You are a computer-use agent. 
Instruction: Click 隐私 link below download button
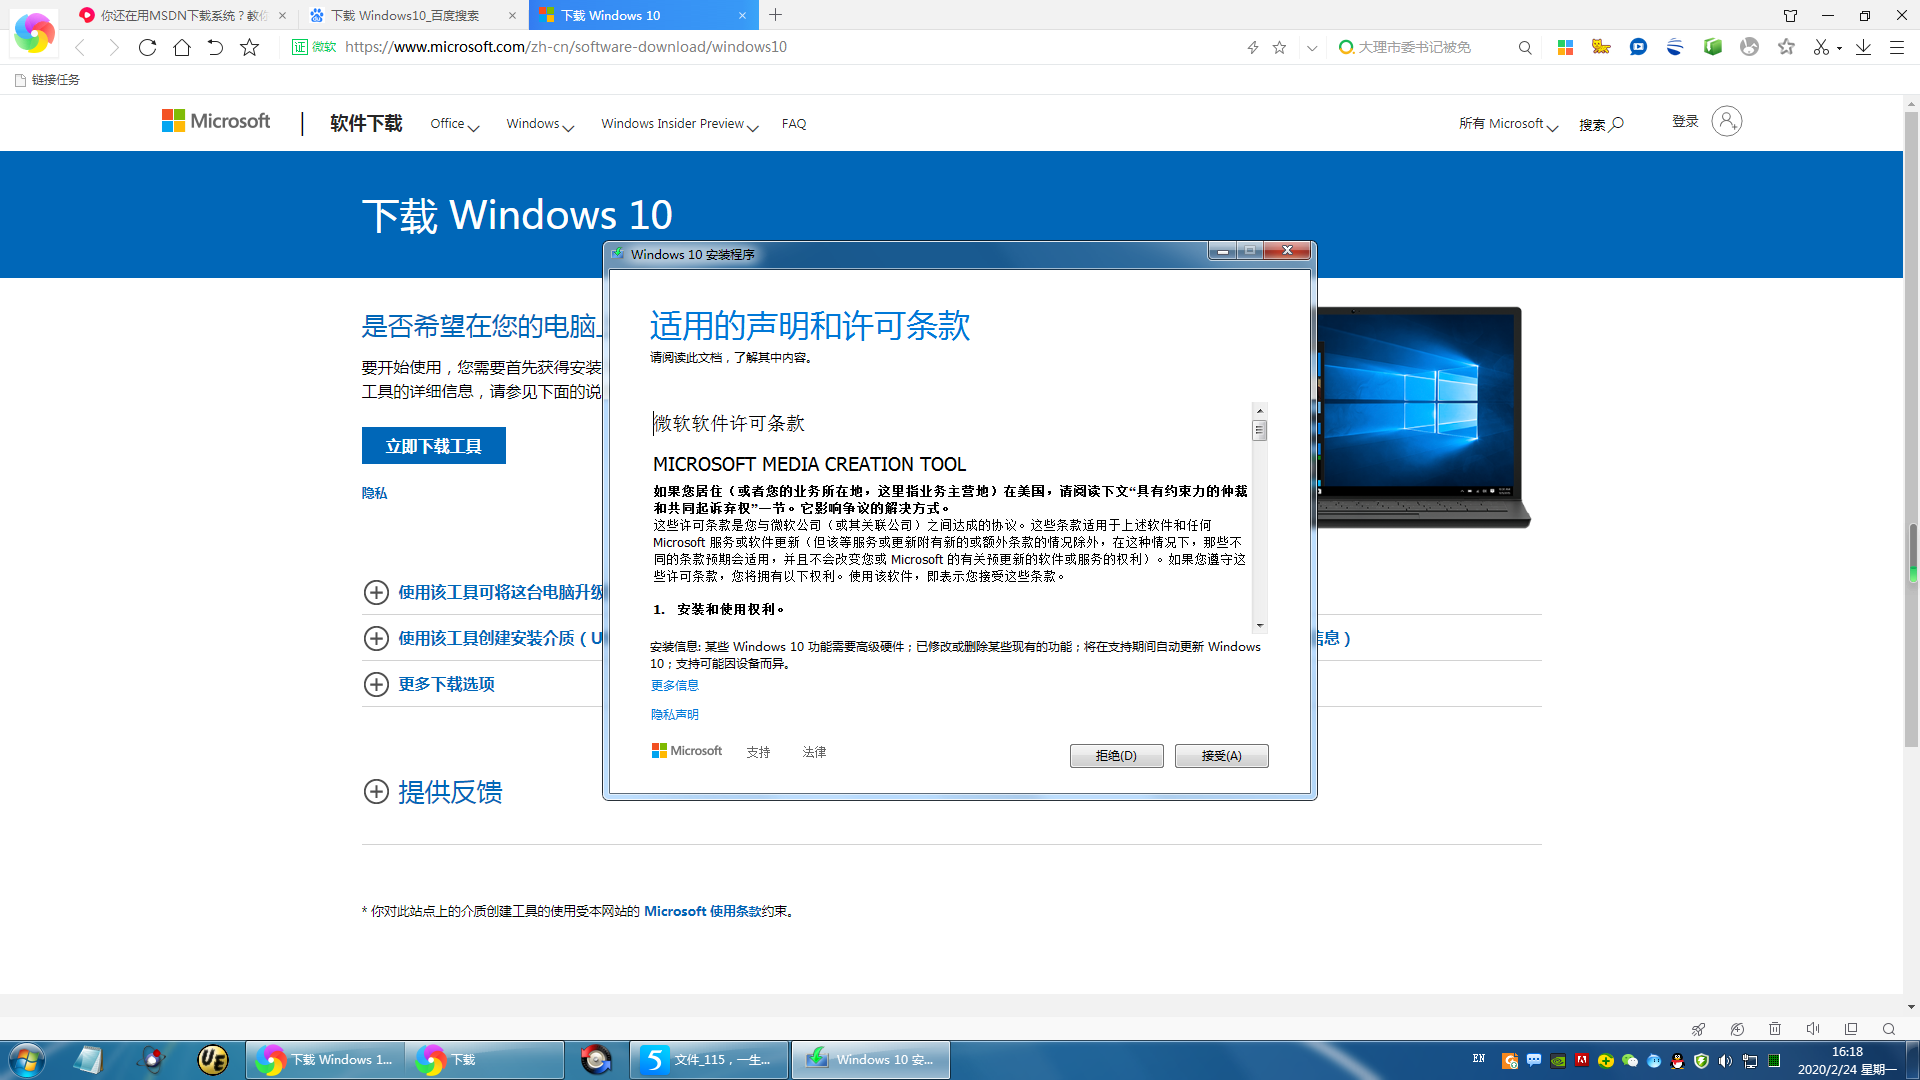pos(374,493)
